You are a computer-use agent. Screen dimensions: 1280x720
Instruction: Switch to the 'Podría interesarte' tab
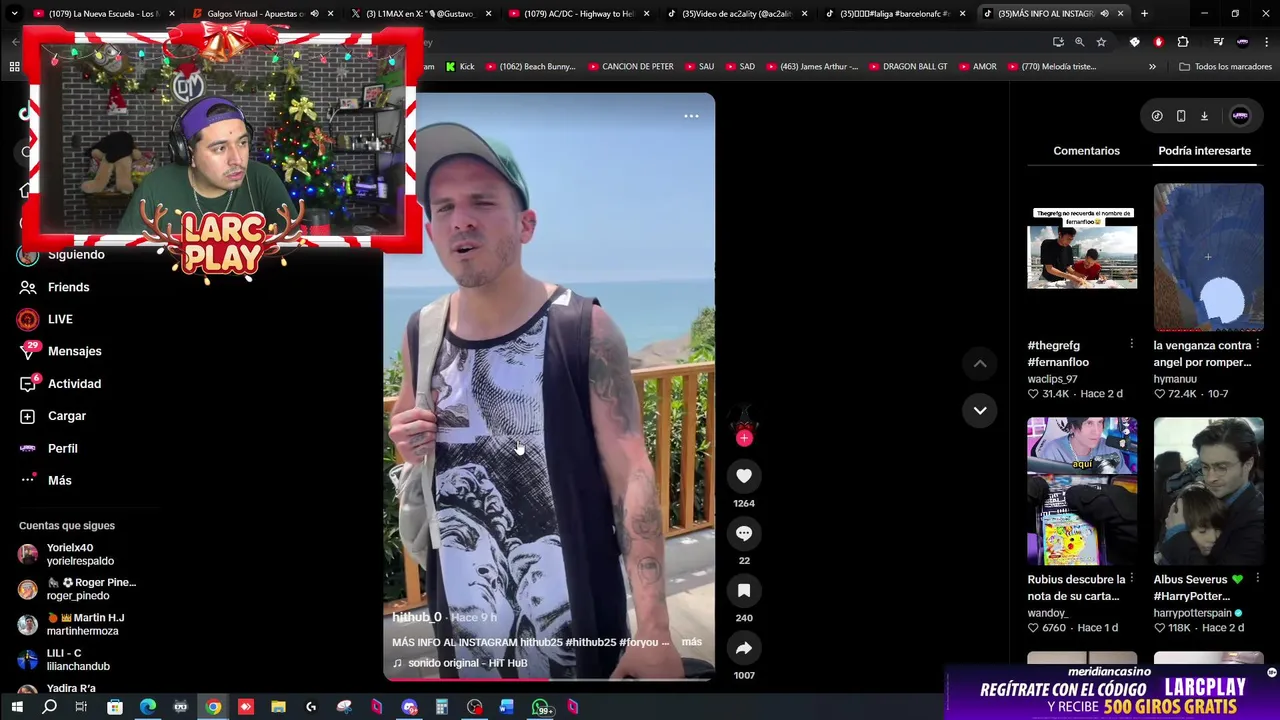[1204, 151]
